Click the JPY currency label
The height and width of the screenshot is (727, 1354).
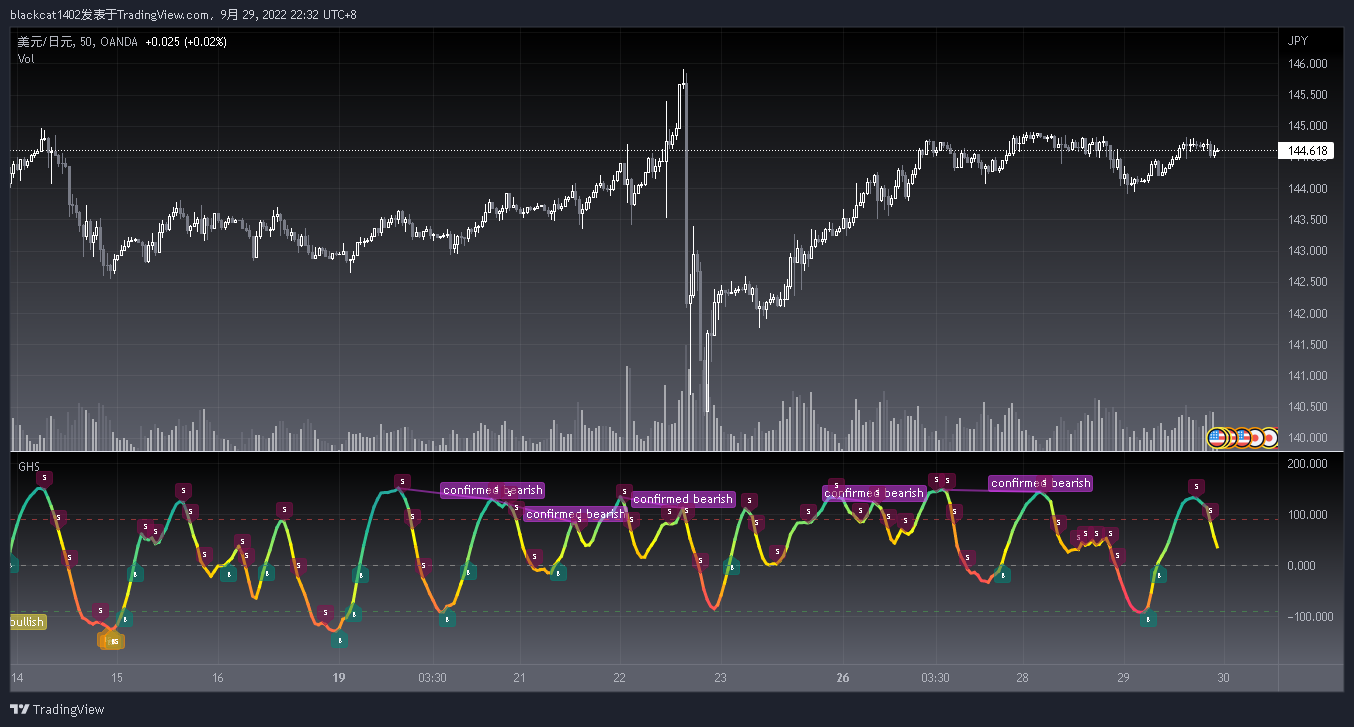point(1298,41)
